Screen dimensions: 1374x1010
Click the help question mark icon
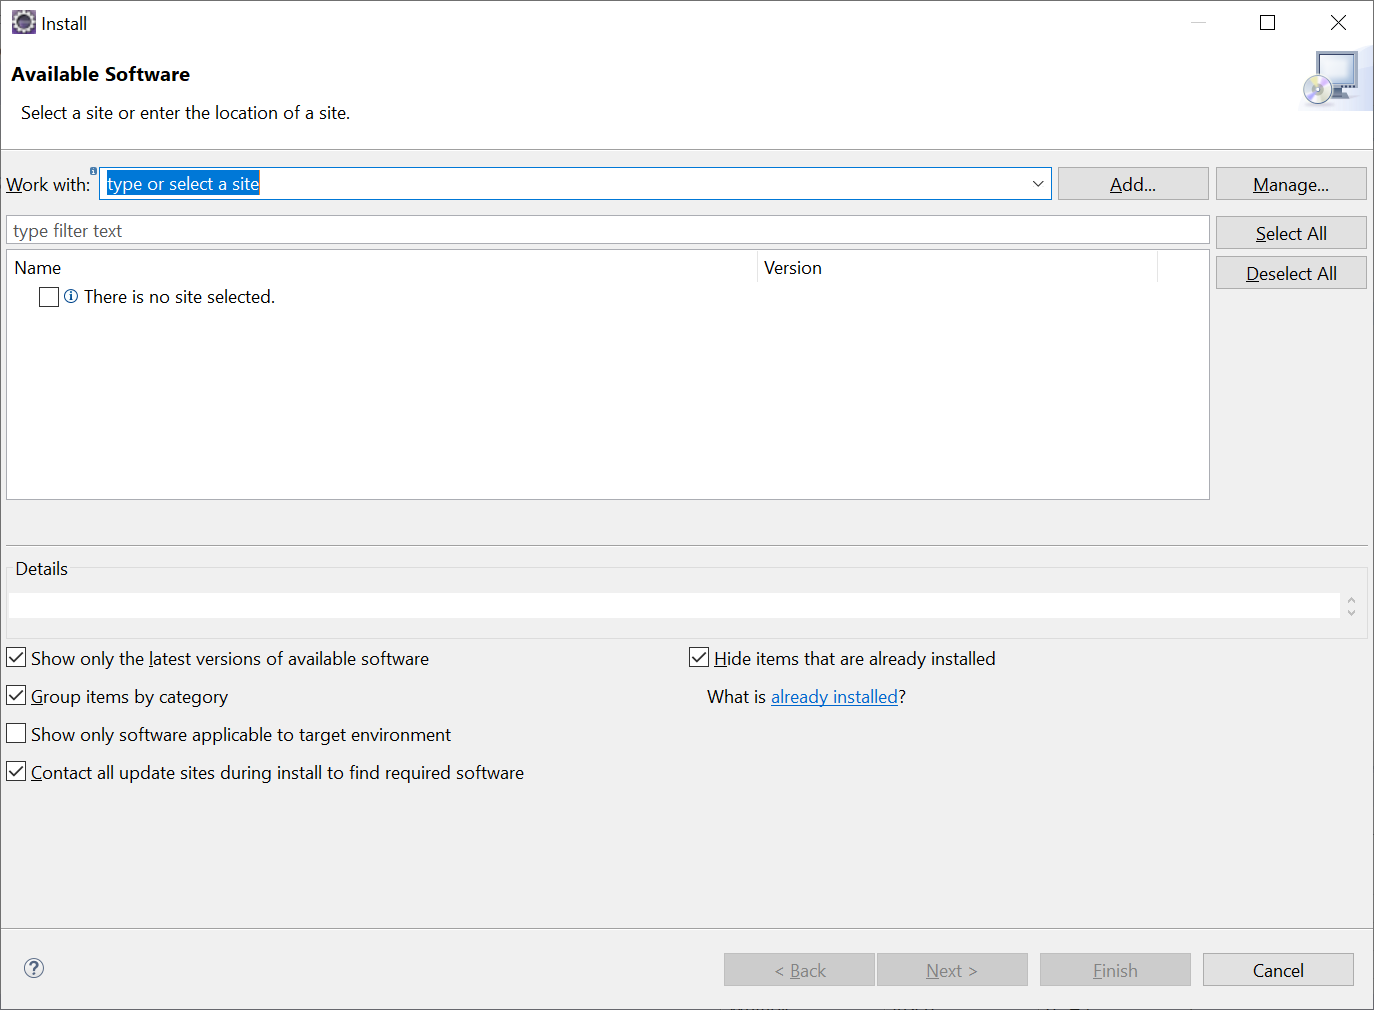(33, 968)
